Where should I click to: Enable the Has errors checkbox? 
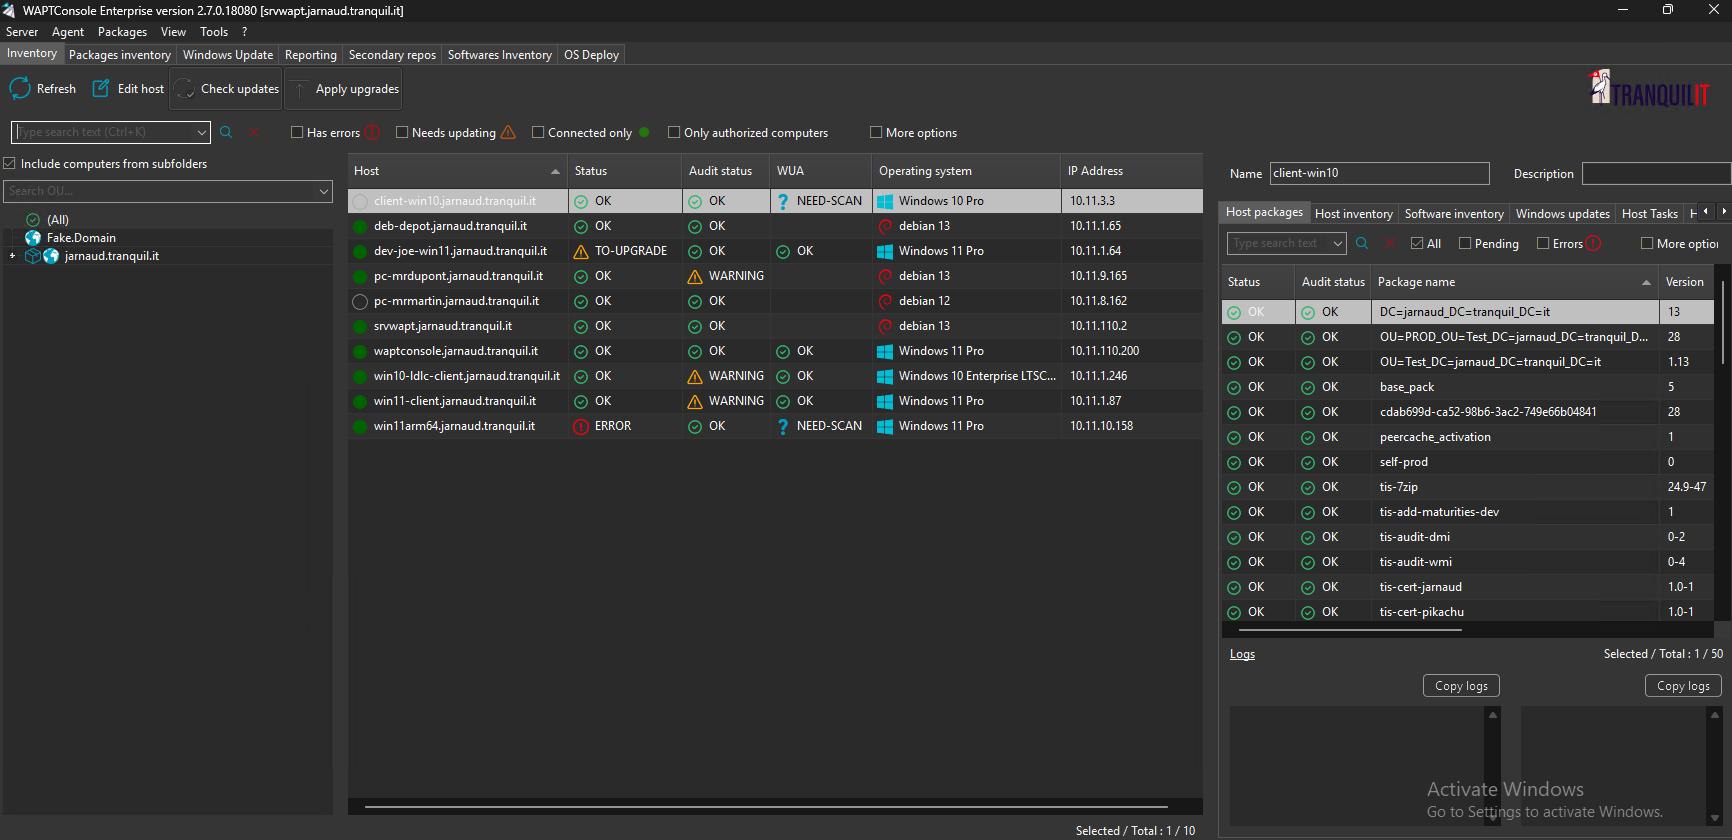pyautogui.click(x=297, y=132)
